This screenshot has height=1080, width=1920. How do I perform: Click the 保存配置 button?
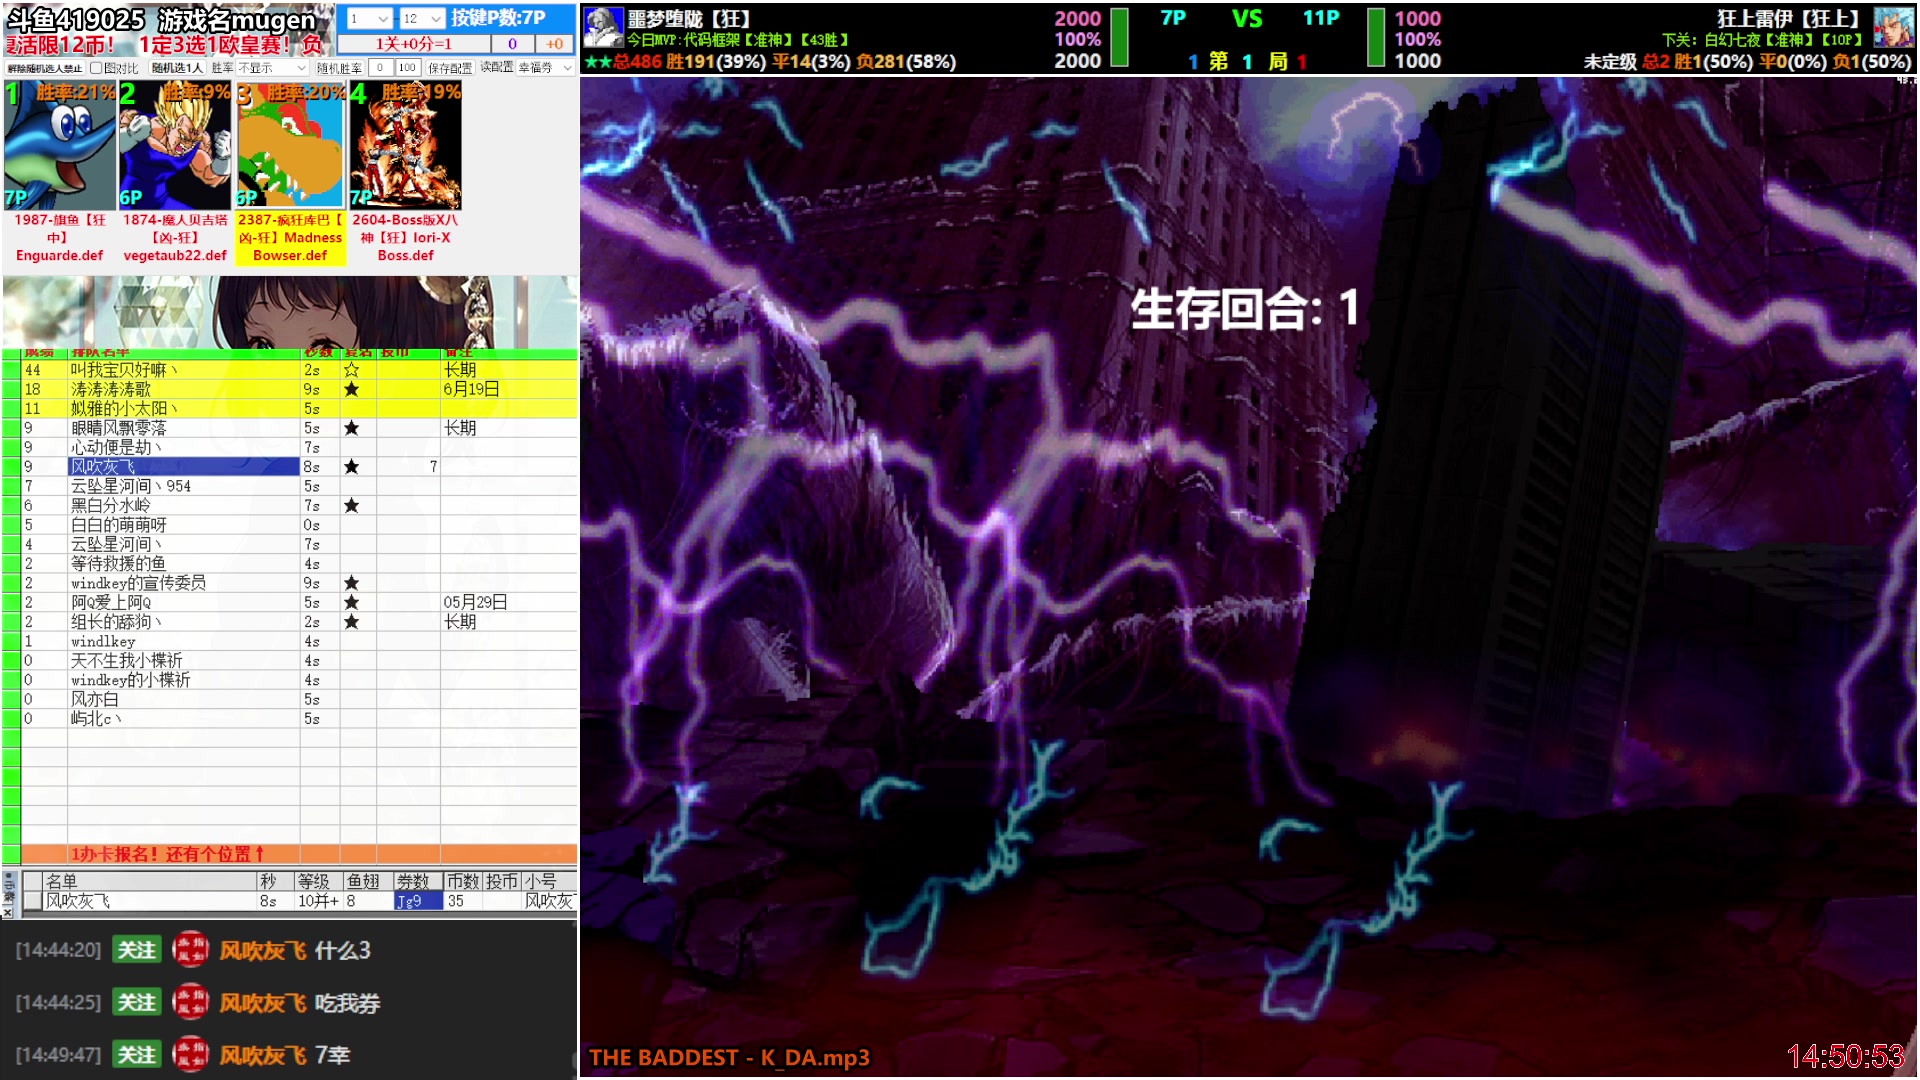450,68
